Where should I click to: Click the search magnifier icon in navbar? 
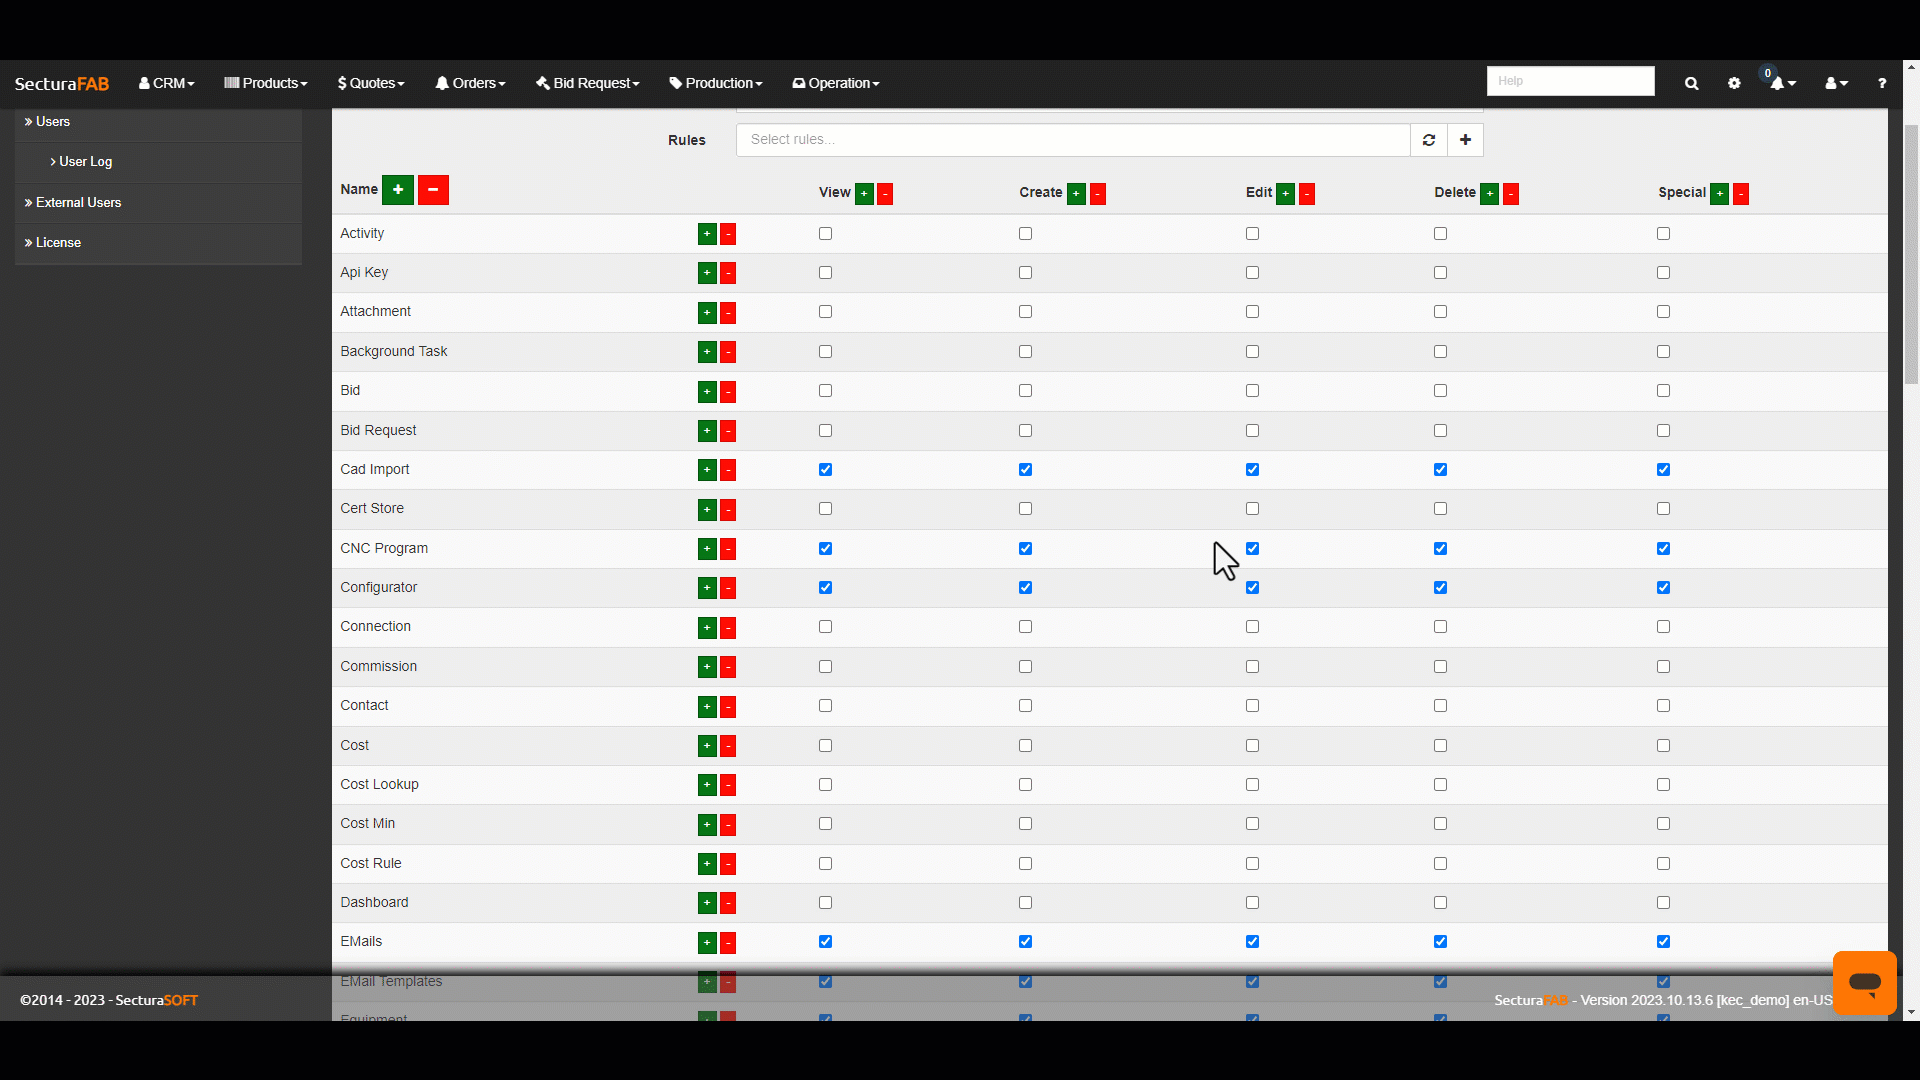pos(1691,84)
